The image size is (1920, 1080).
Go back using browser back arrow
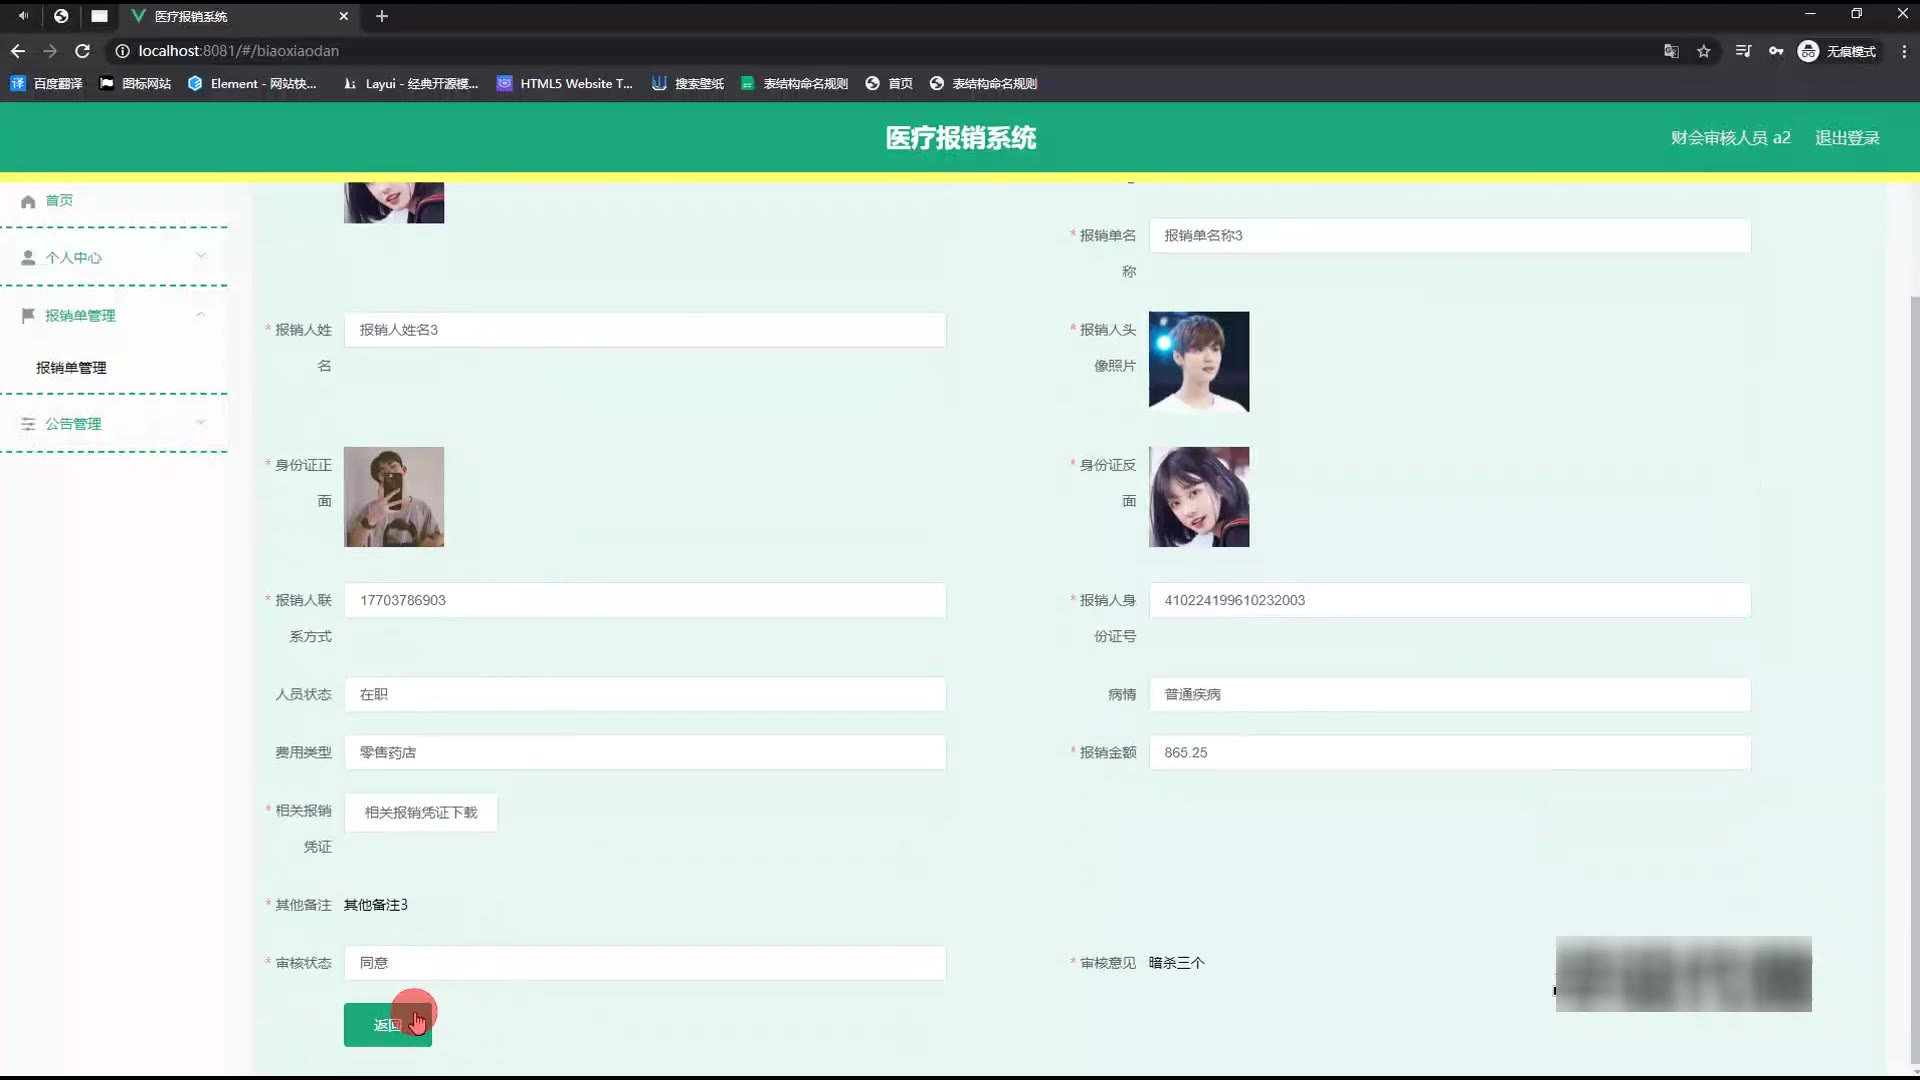pyautogui.click(x=18, y=51)
